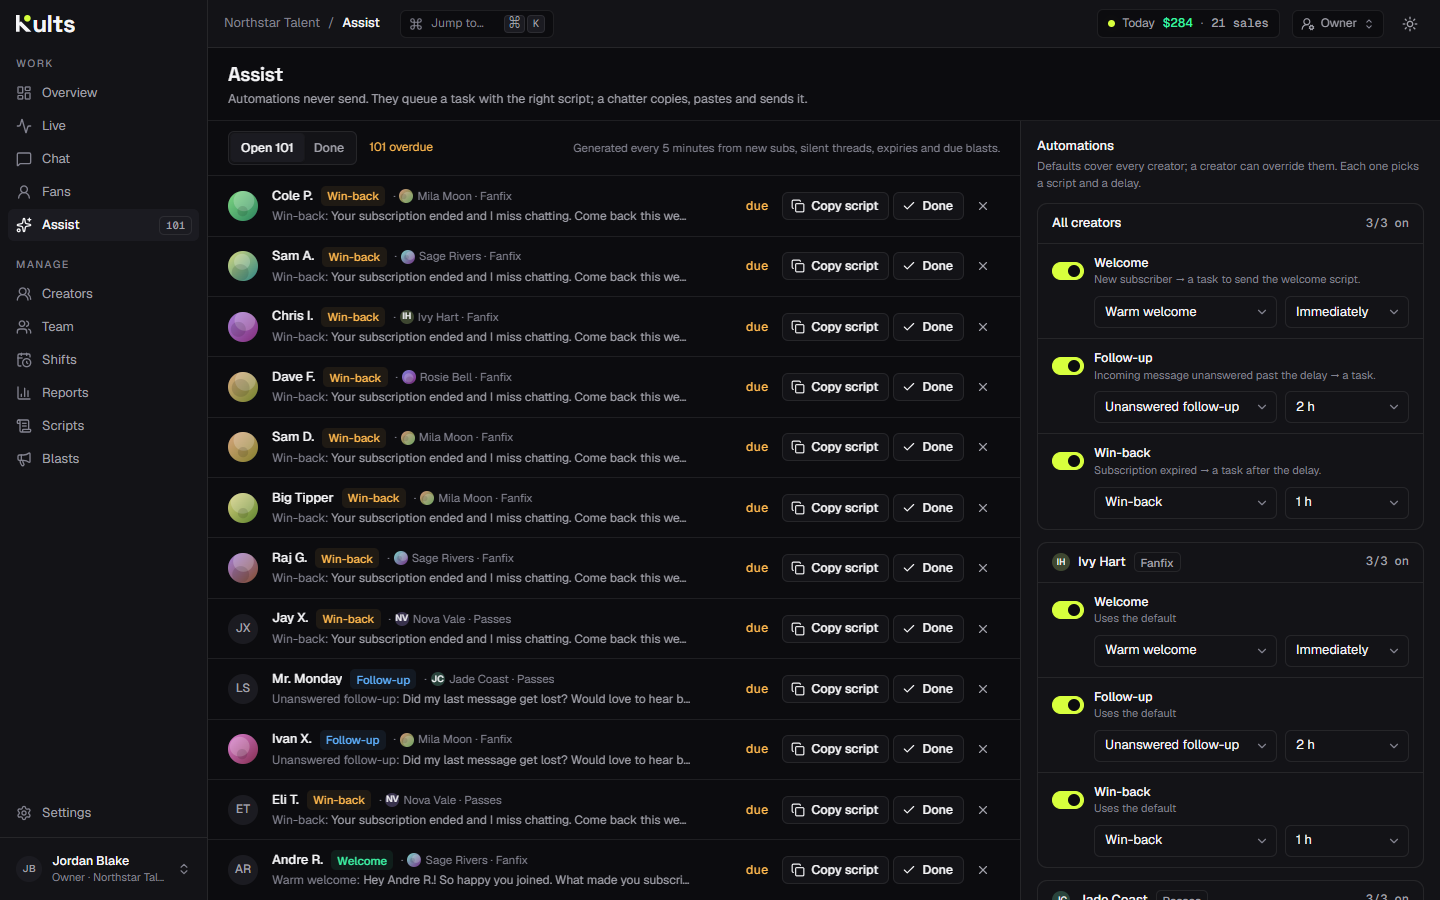Toggle the light/dark theme sun icon

[1410, 24]
